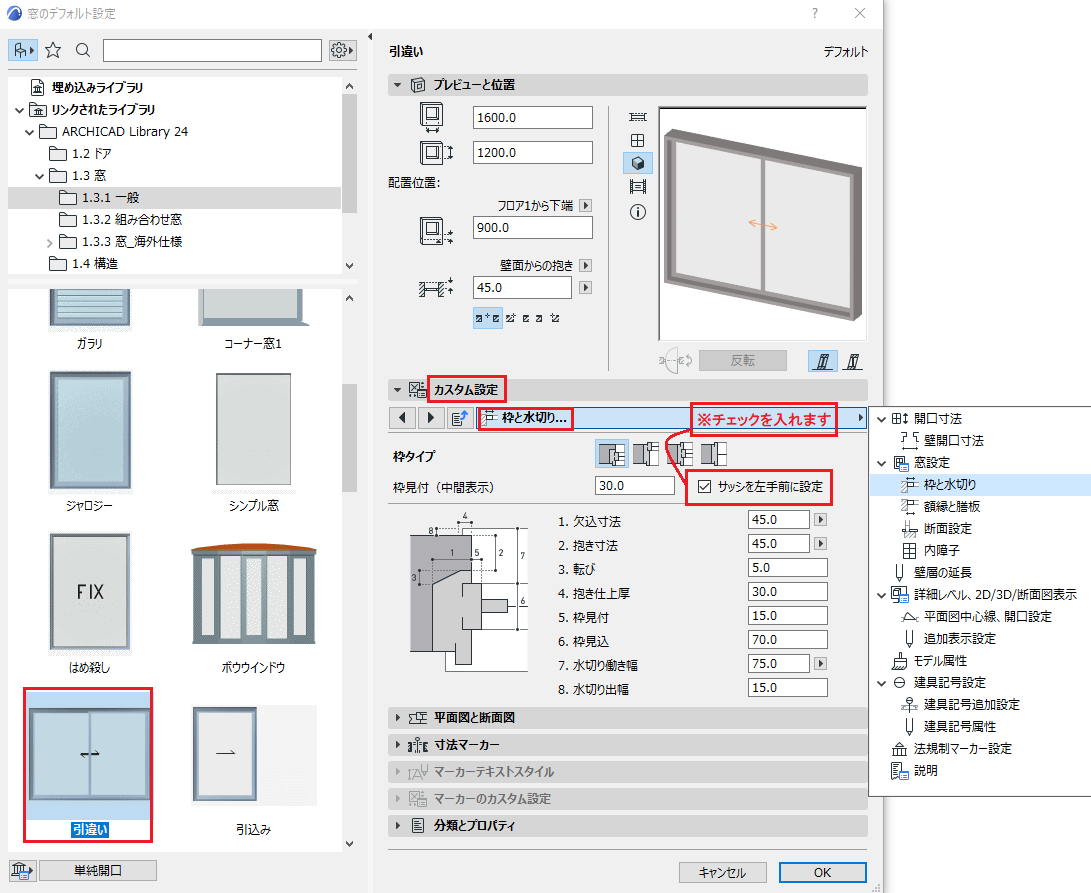Go to the next custom settings page
1091x893 pixels.
(x=431, y=418)
